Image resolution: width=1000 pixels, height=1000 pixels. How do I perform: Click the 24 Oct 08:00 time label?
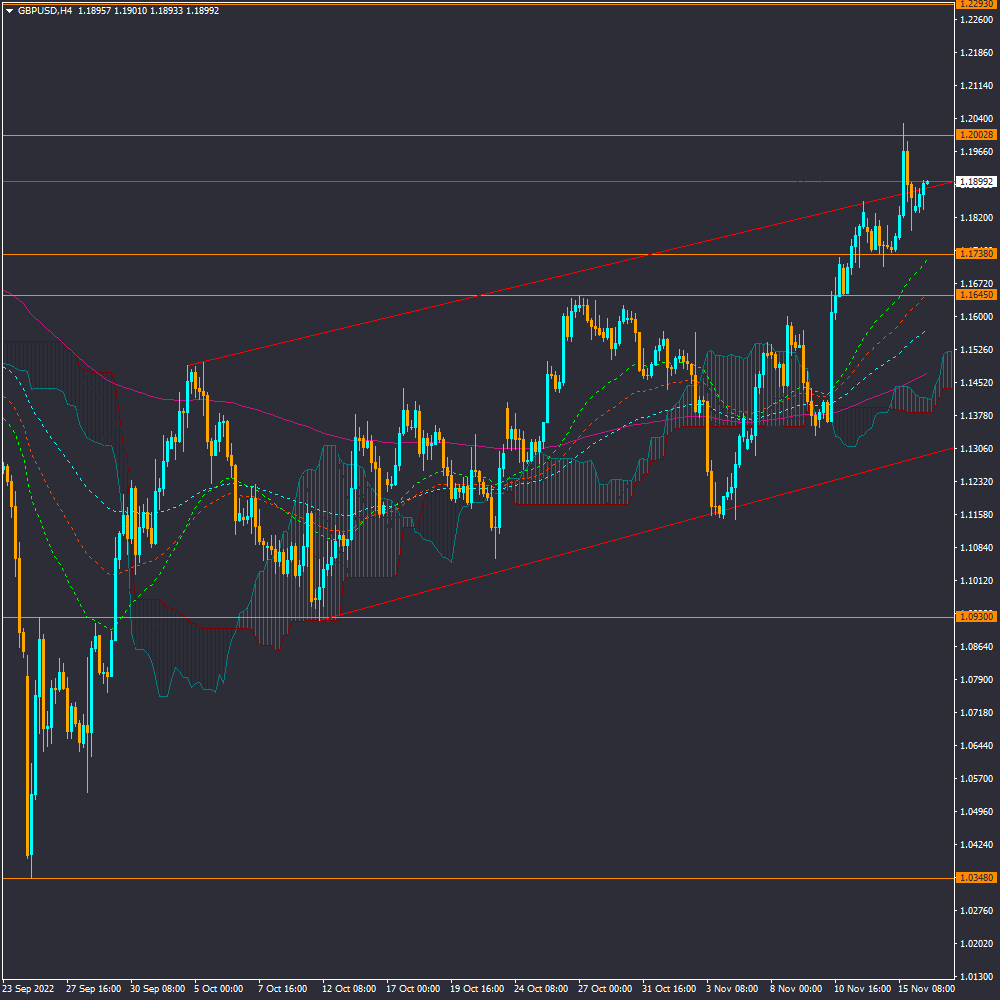click(x=539, y=988)
